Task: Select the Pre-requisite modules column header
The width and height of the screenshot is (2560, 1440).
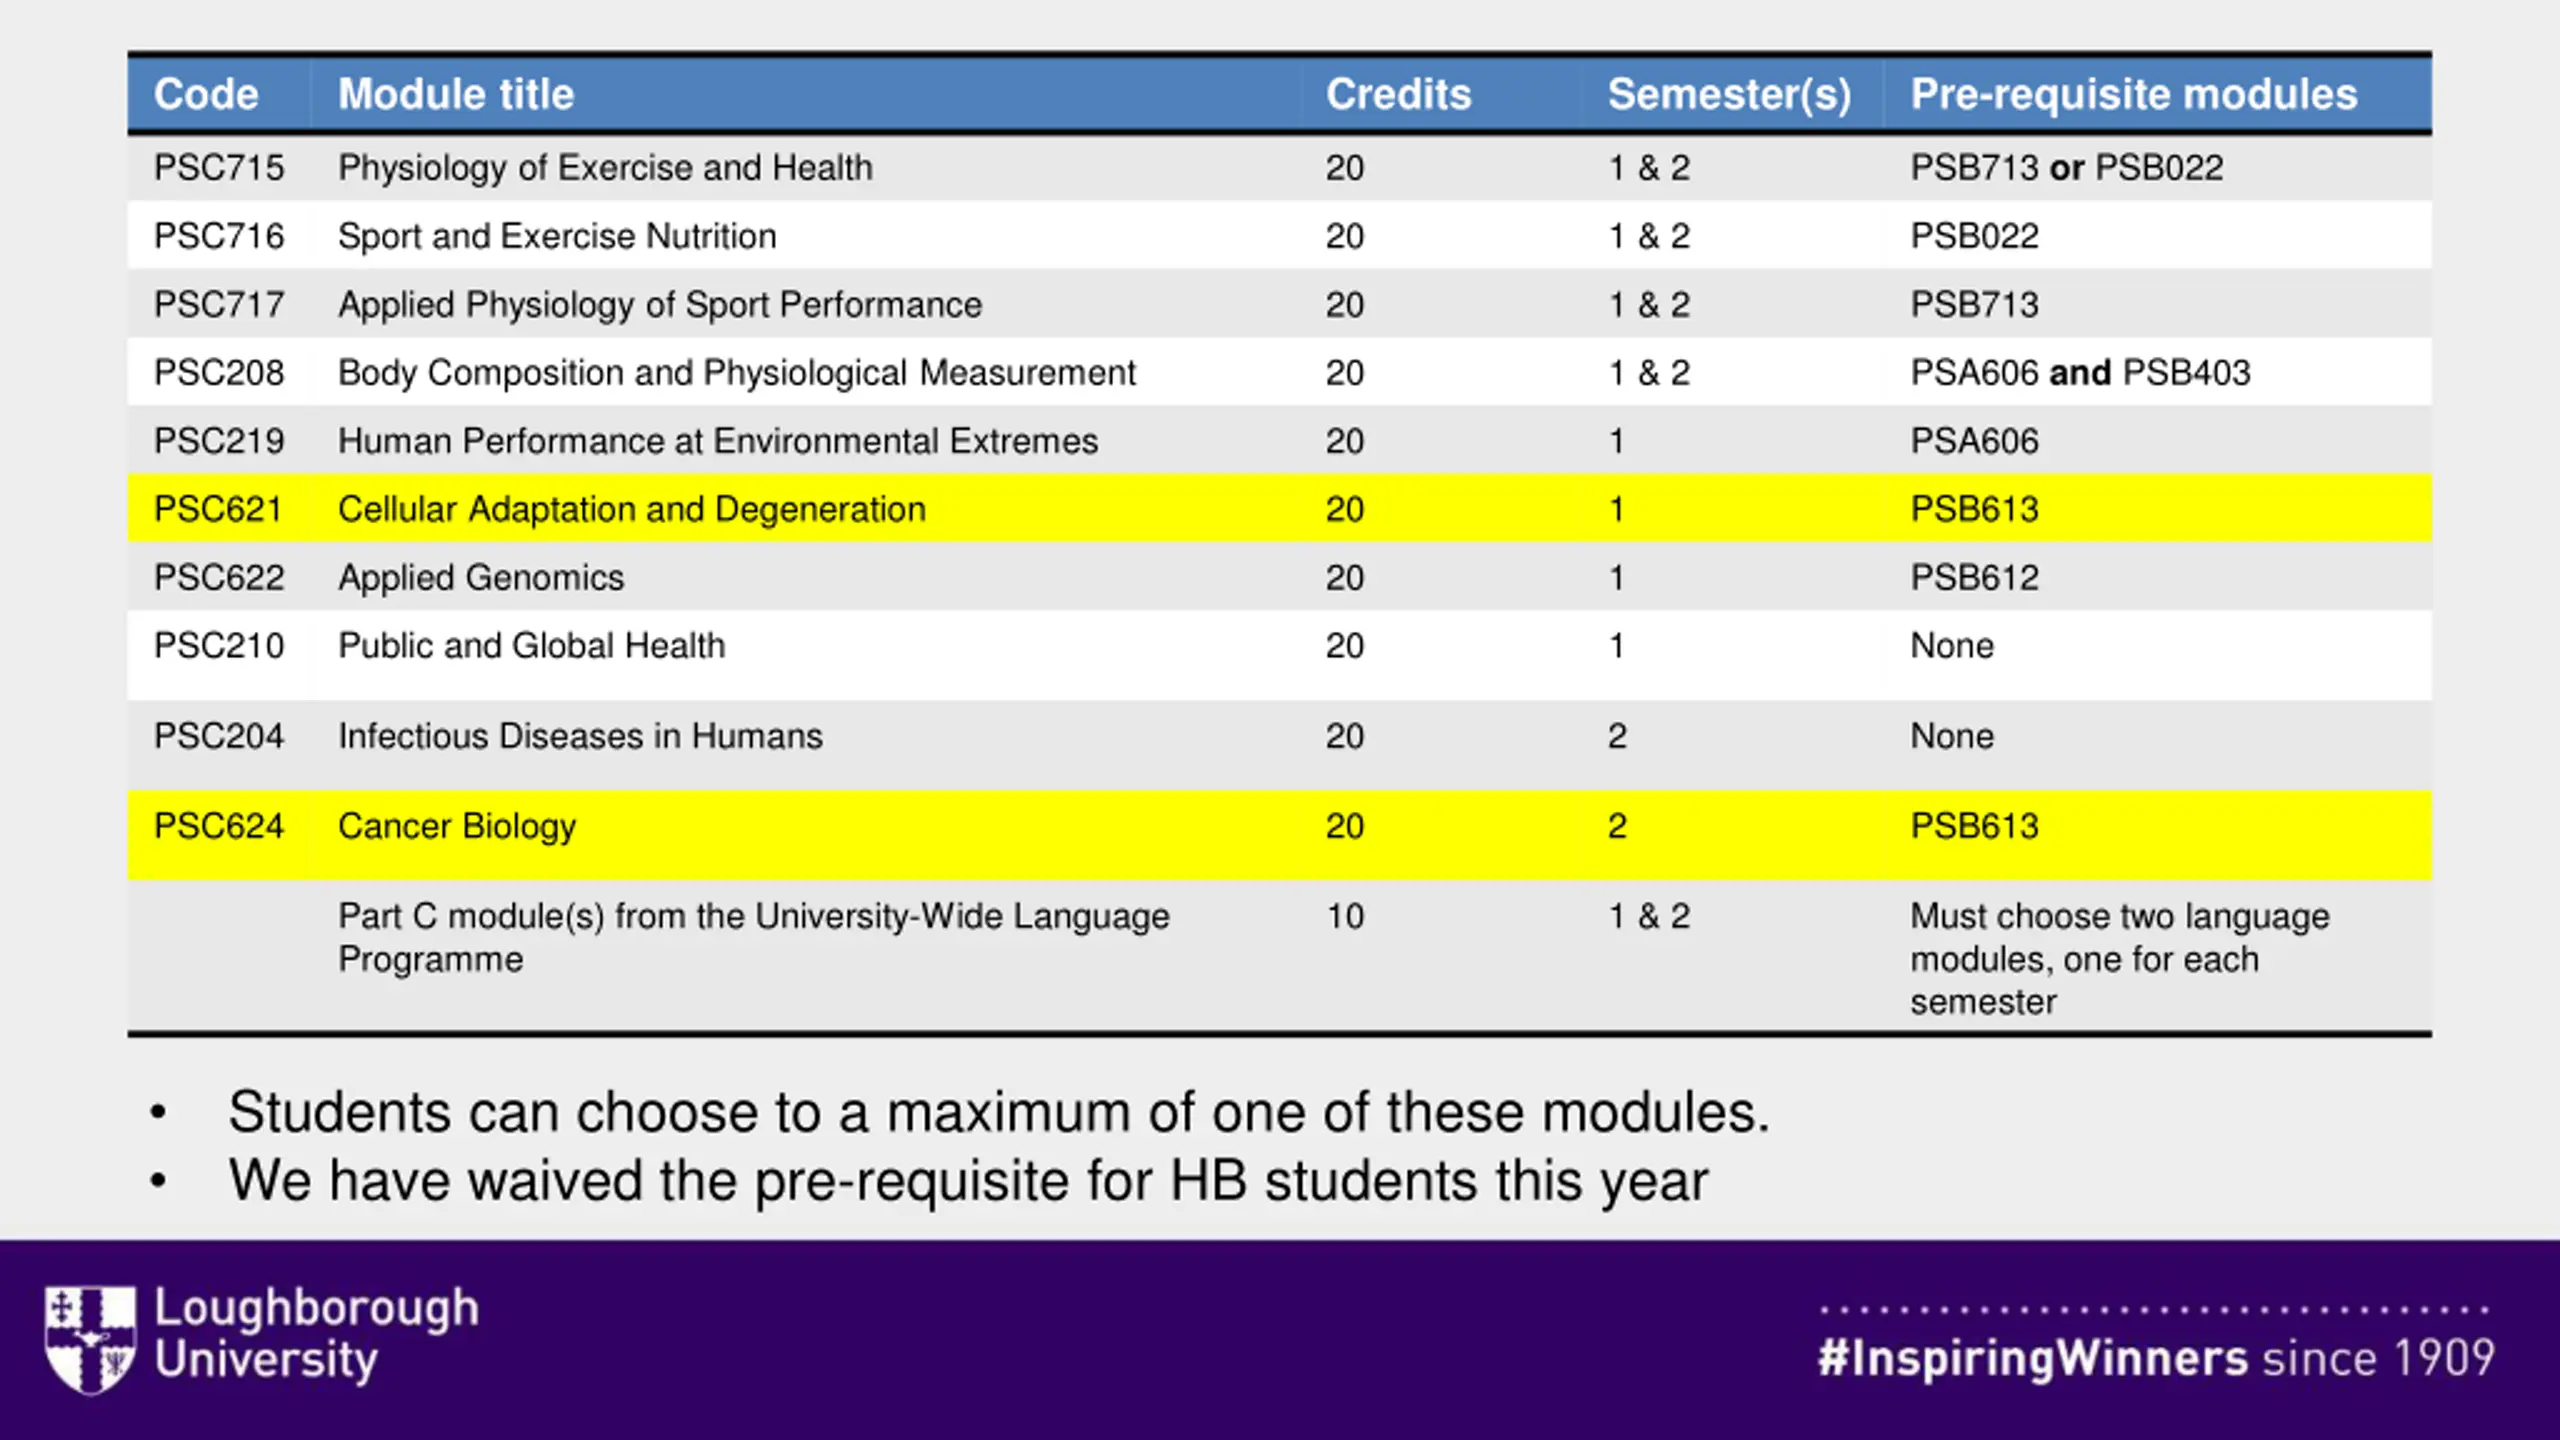Action: pyautogui.click(x=2134, y=94)
